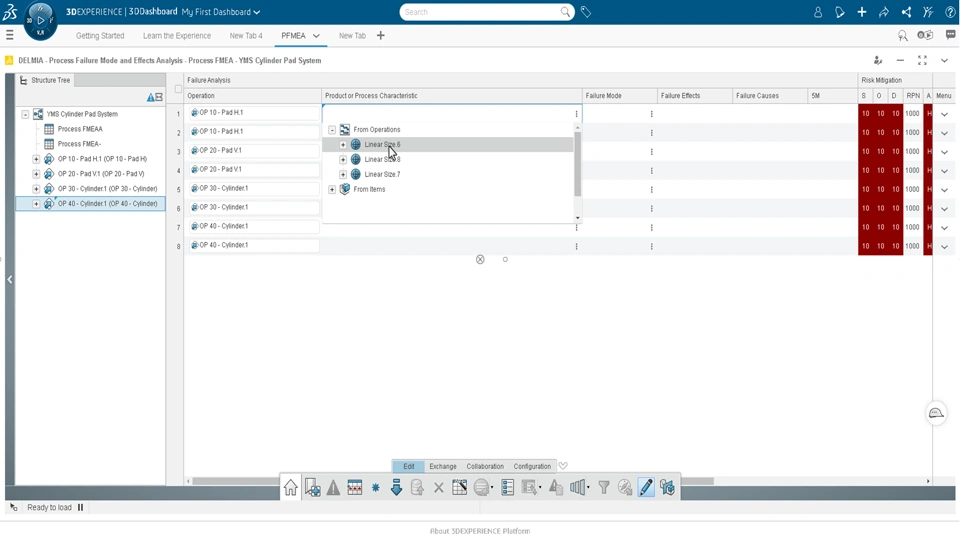This screenshot has width=960, height=540.
Task: Expand the From Items node
Action: pyautogui.click(x=332, y=189)
